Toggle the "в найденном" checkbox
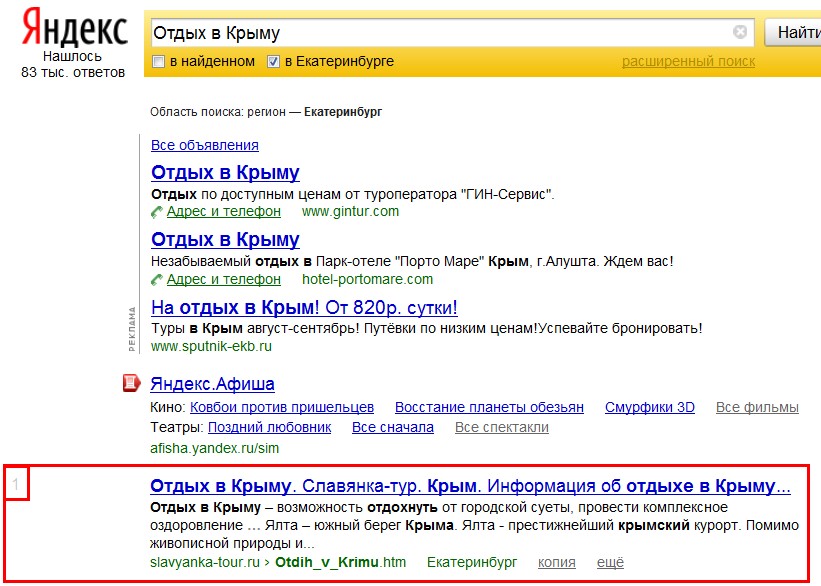This screenshot has height=586, width=821. tap(158, 62)
